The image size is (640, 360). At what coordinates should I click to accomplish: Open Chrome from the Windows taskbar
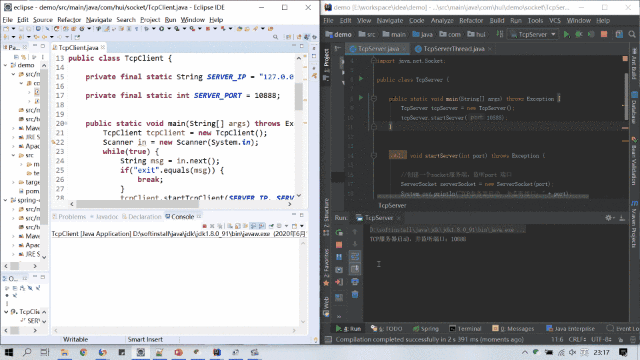[83, 352]
